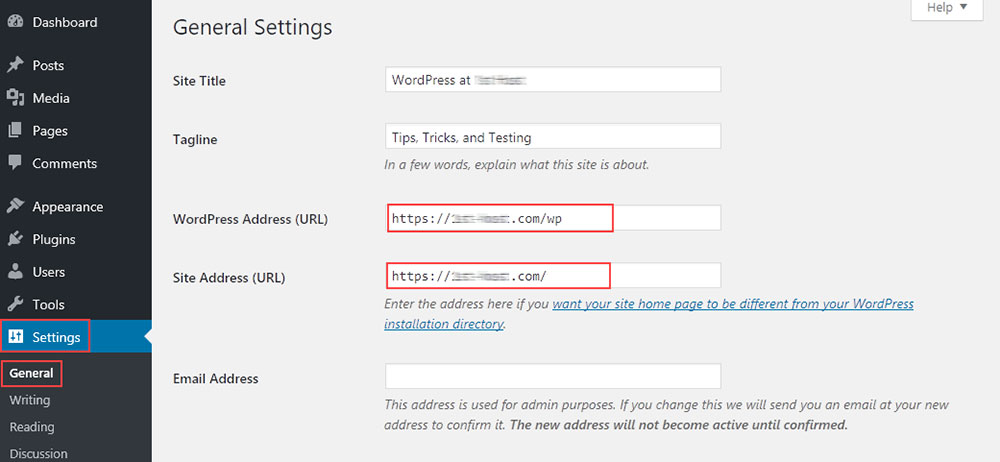Select the empty Email Address field

tap(553, 376)
